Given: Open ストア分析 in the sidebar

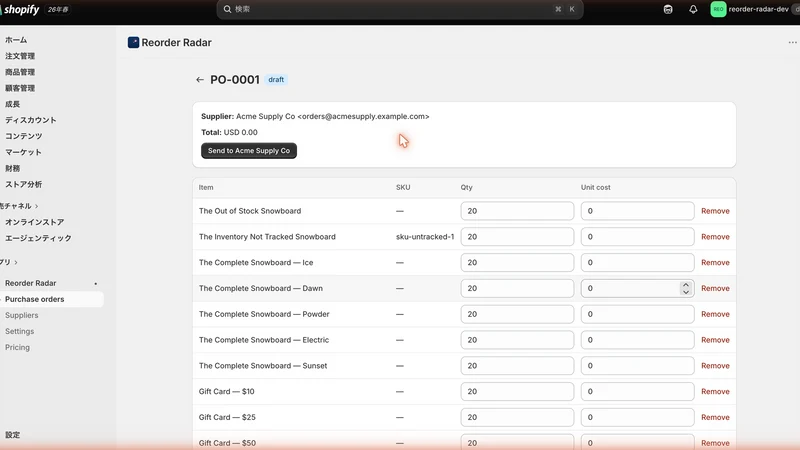Looking at the screenshot, I should 23,184.
